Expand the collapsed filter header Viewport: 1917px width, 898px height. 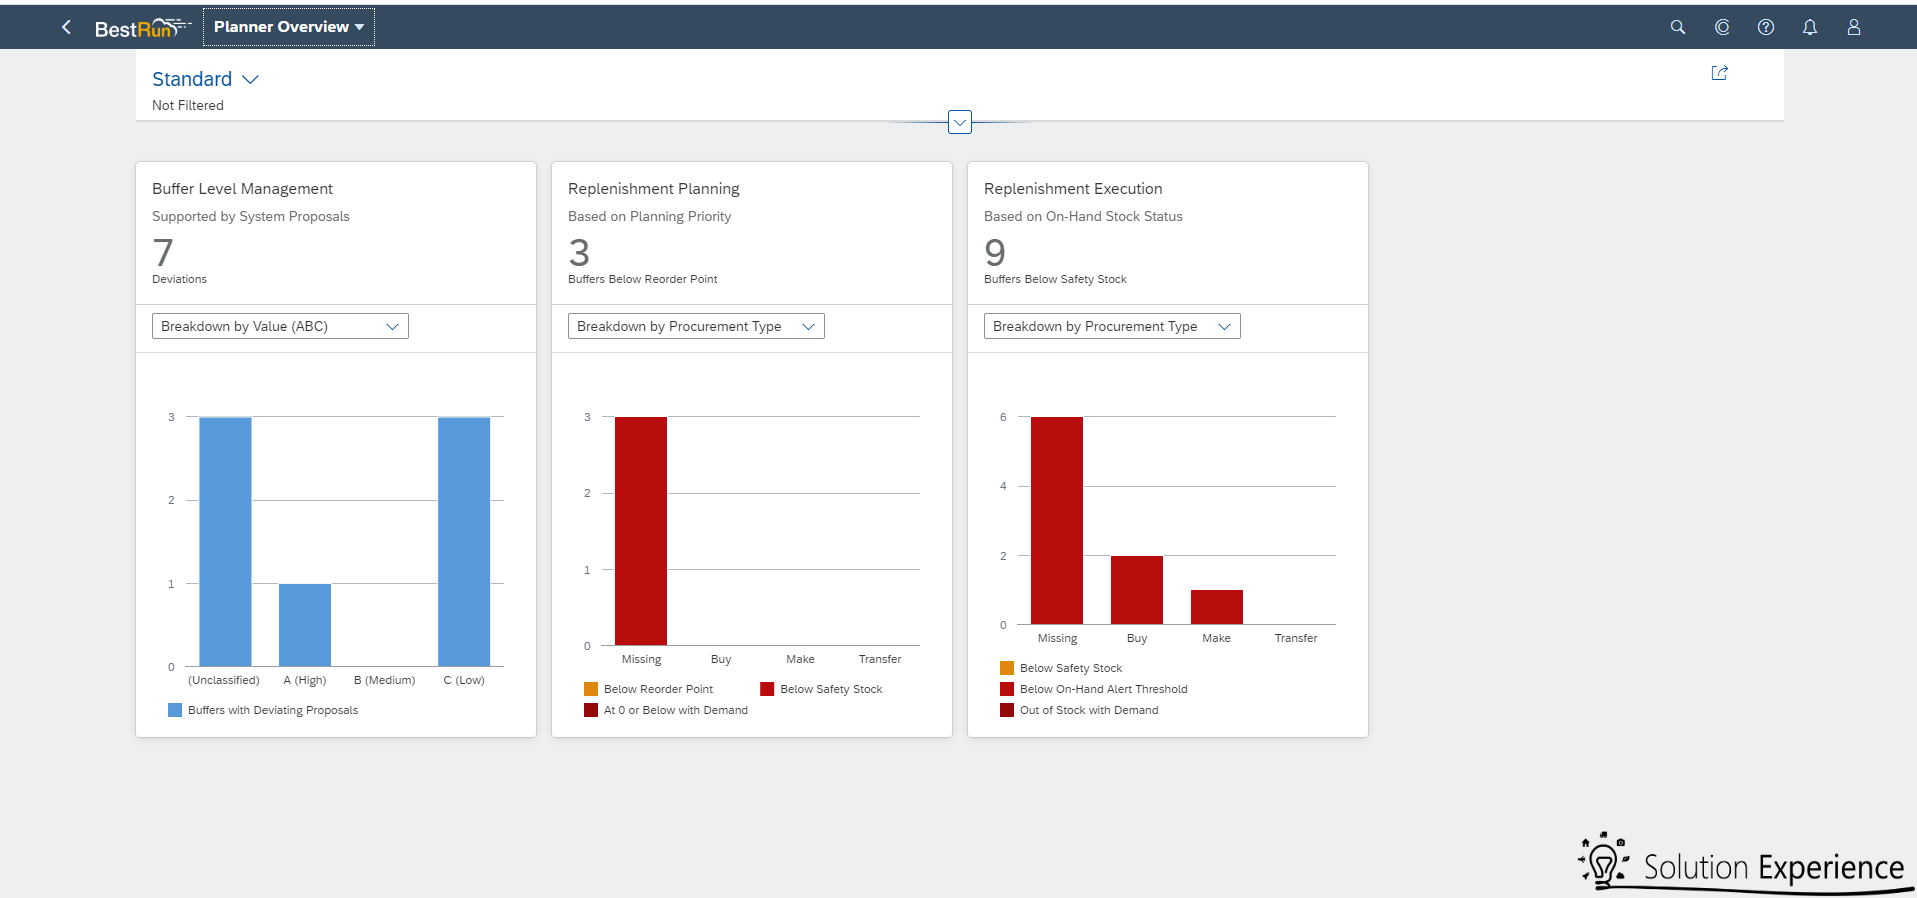coord(959,122)
